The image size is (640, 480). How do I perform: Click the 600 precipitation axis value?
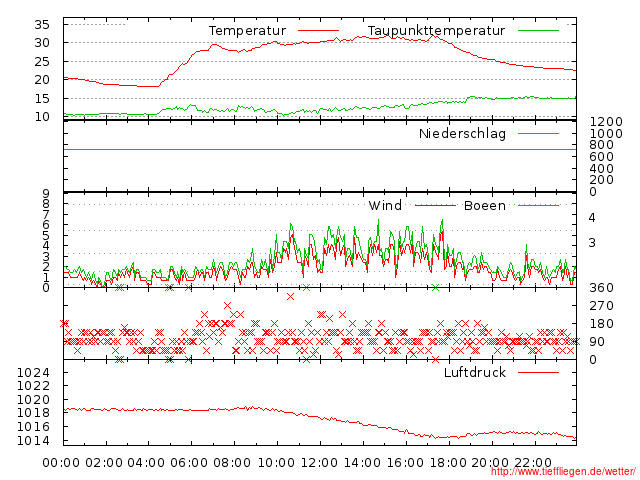(x=602, y=156)
